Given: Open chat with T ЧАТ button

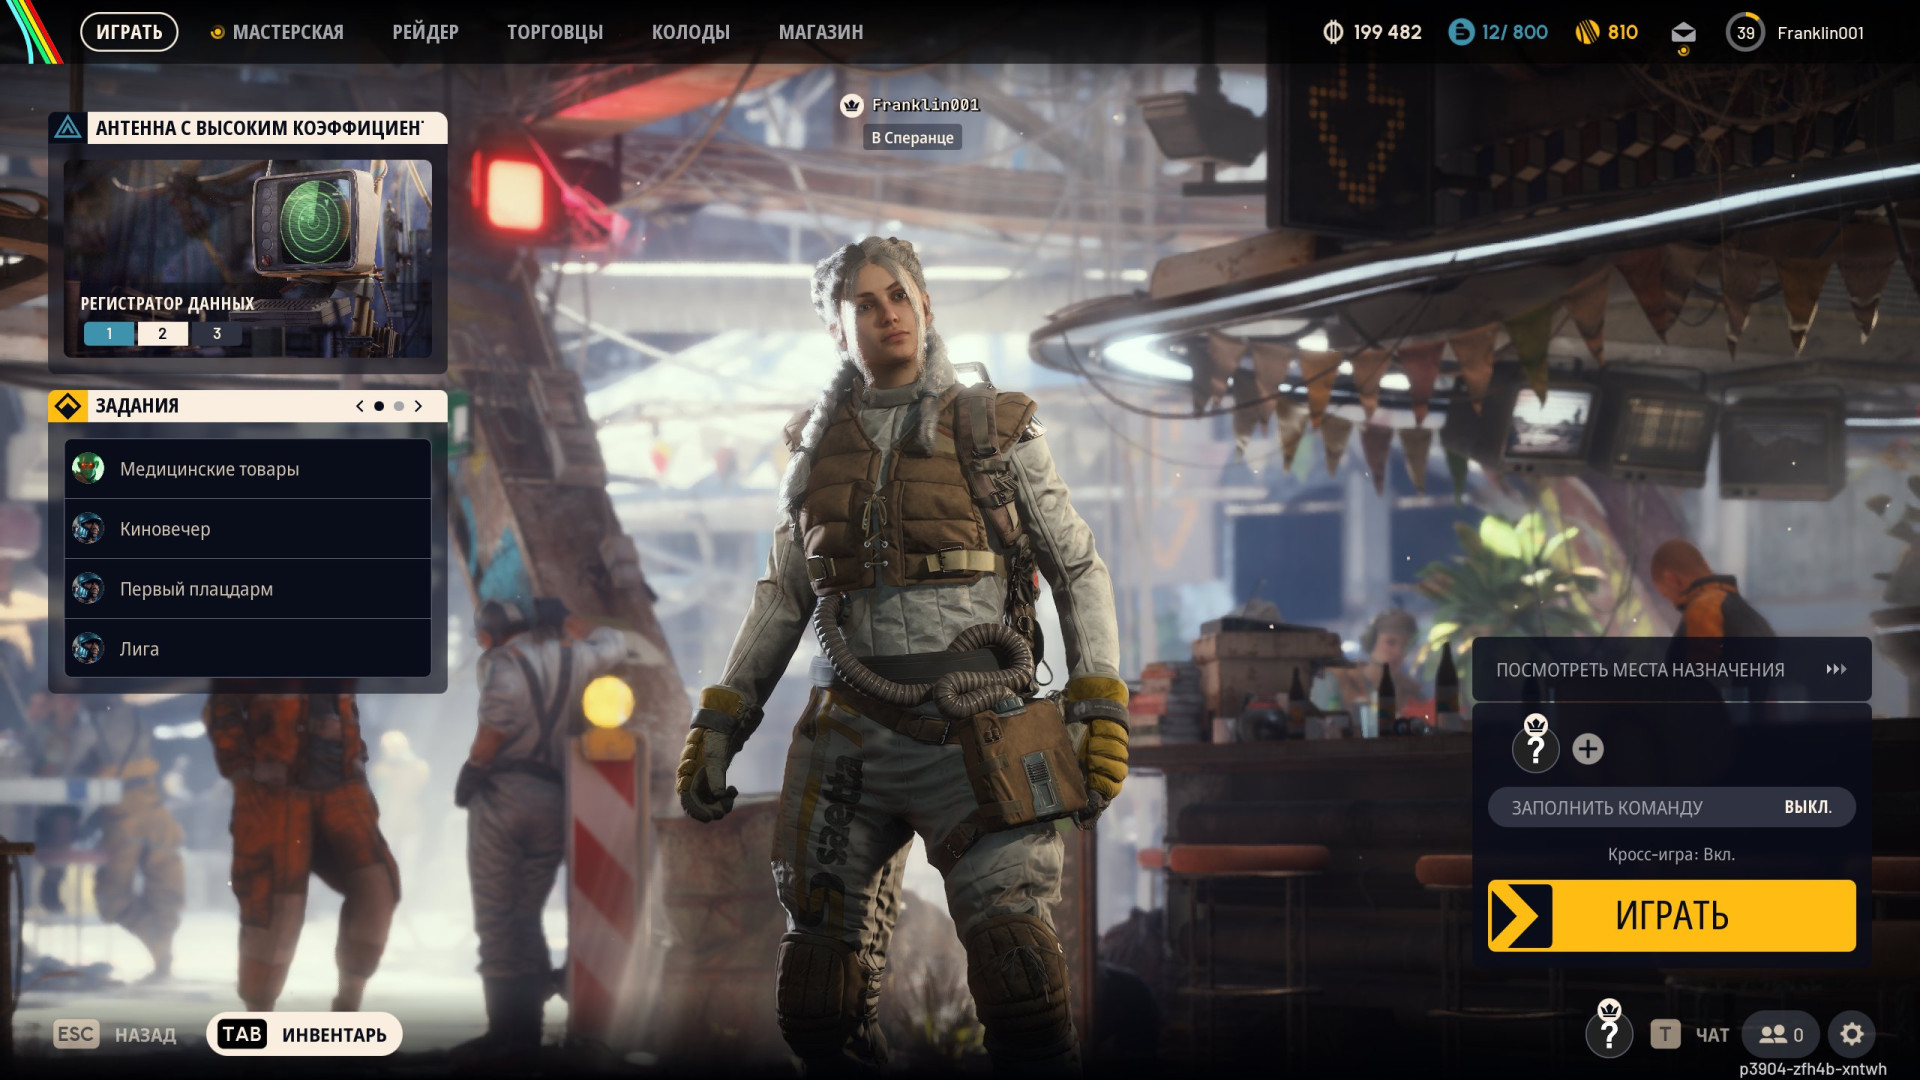Looking at the screenshot, I should pyautogui.click(x=1690, y=1034).
